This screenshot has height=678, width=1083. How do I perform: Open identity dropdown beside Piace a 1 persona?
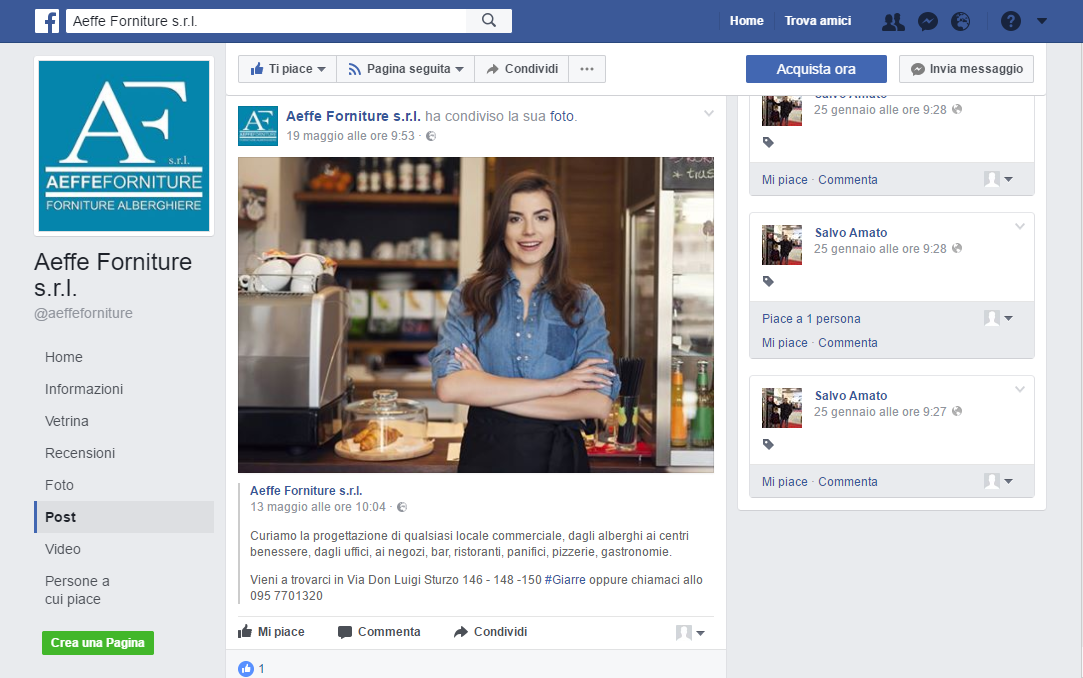click(999, 318)
